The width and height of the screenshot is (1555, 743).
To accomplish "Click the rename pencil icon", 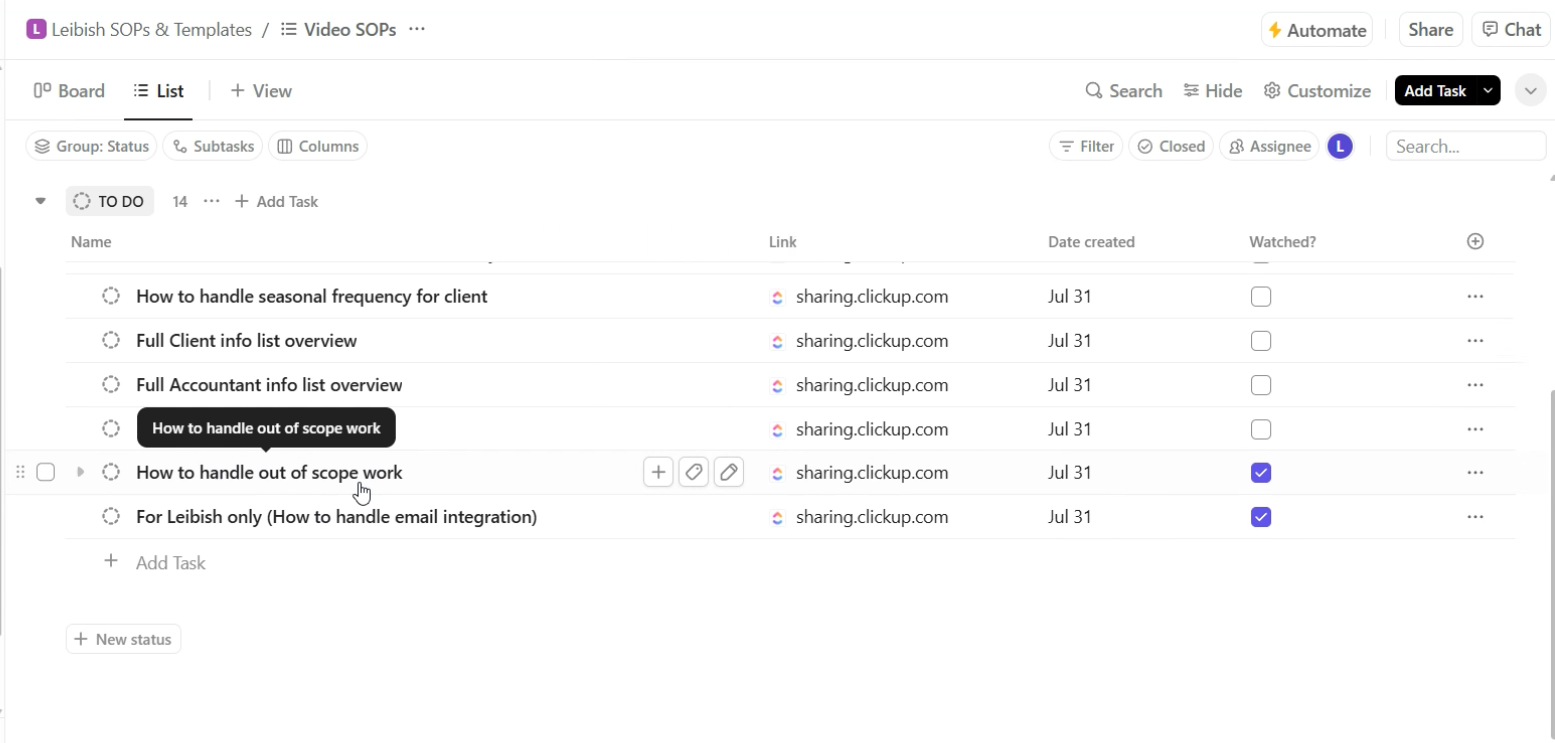I will point(729,472).
